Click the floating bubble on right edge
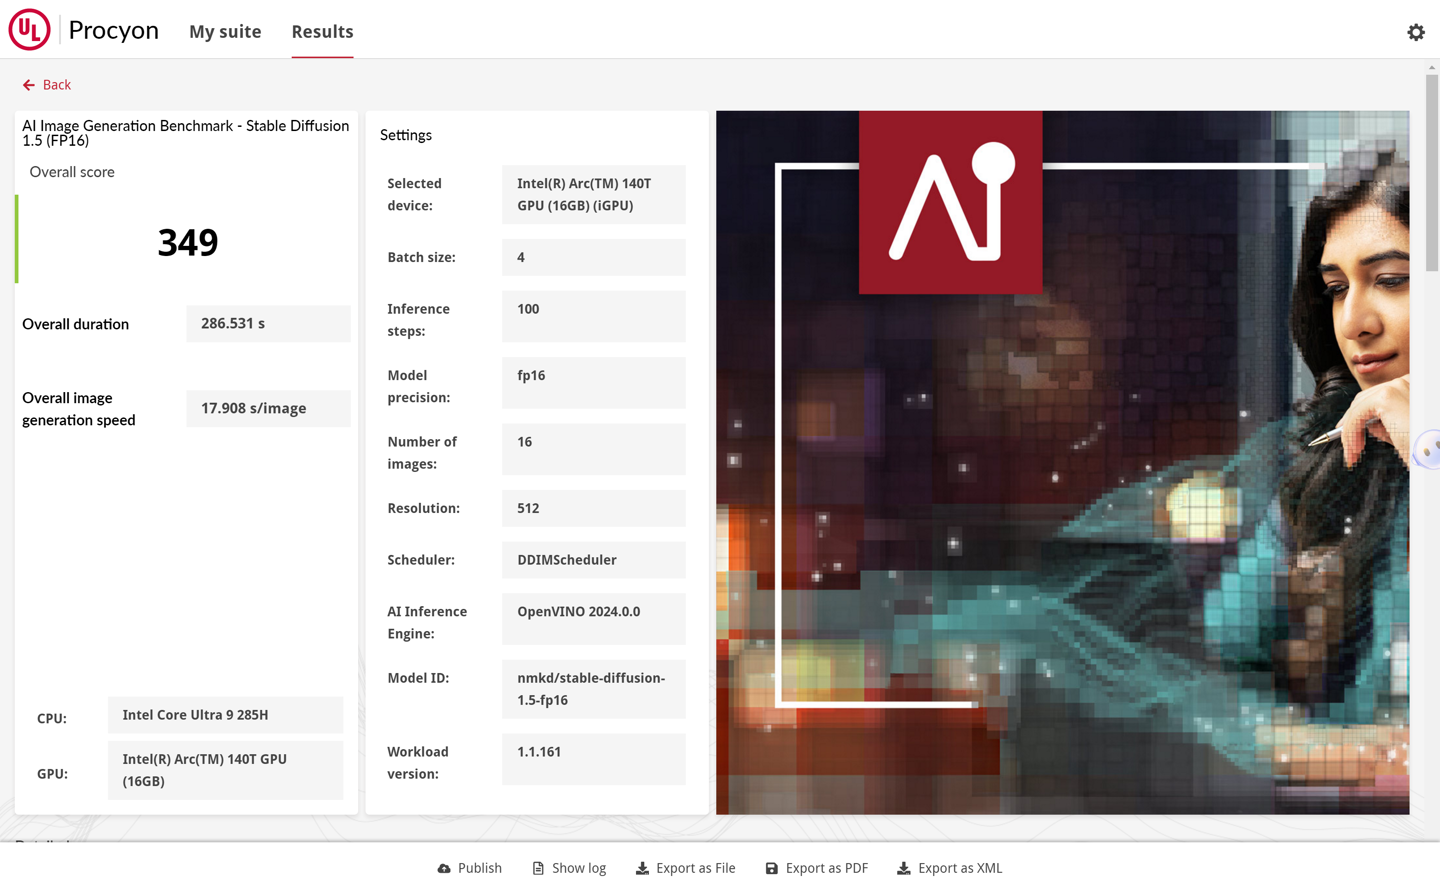 1428,449
